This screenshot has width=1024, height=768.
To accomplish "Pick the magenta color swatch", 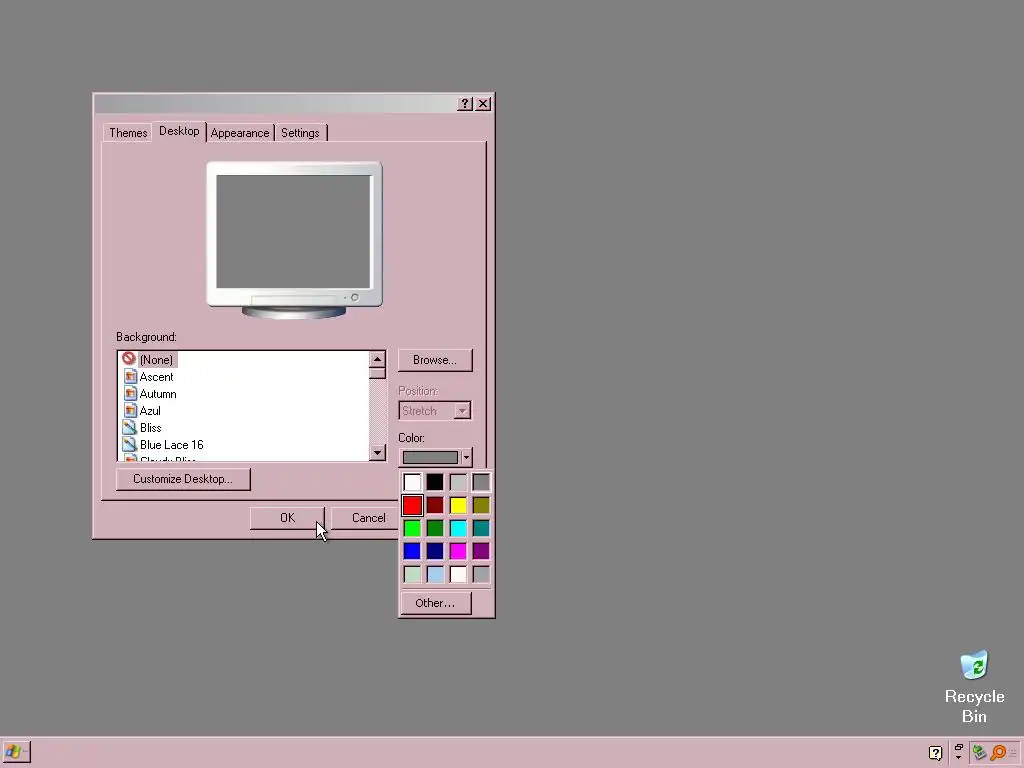I will click(x=458, y=551).
